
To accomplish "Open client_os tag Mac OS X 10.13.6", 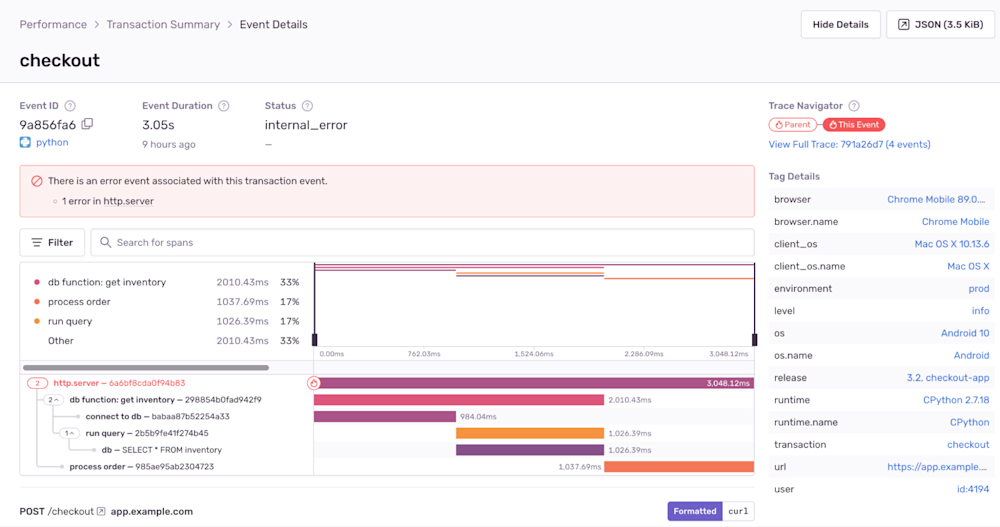I will click(x=952, y=244).
